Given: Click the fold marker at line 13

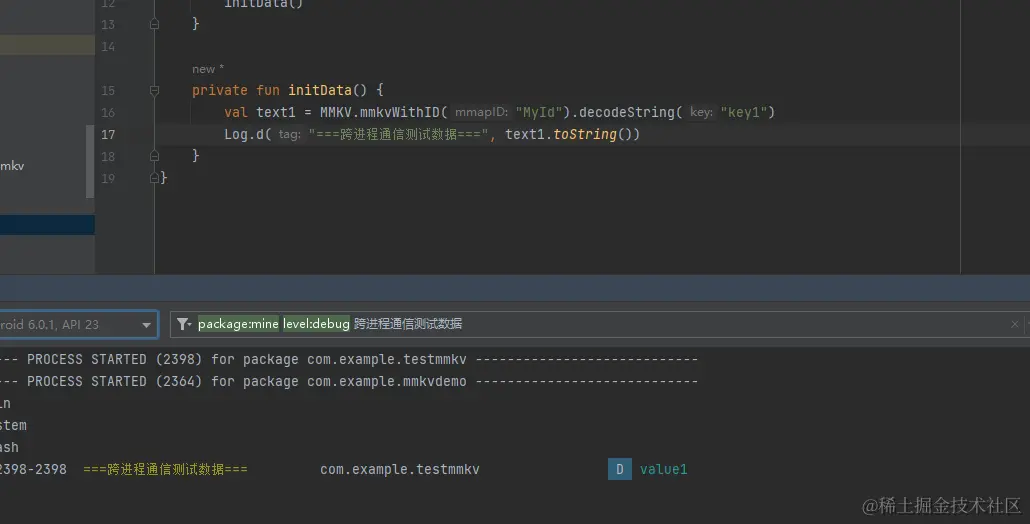Looking at the screenshot, I should pyautogui.click(x=154, y=24).
